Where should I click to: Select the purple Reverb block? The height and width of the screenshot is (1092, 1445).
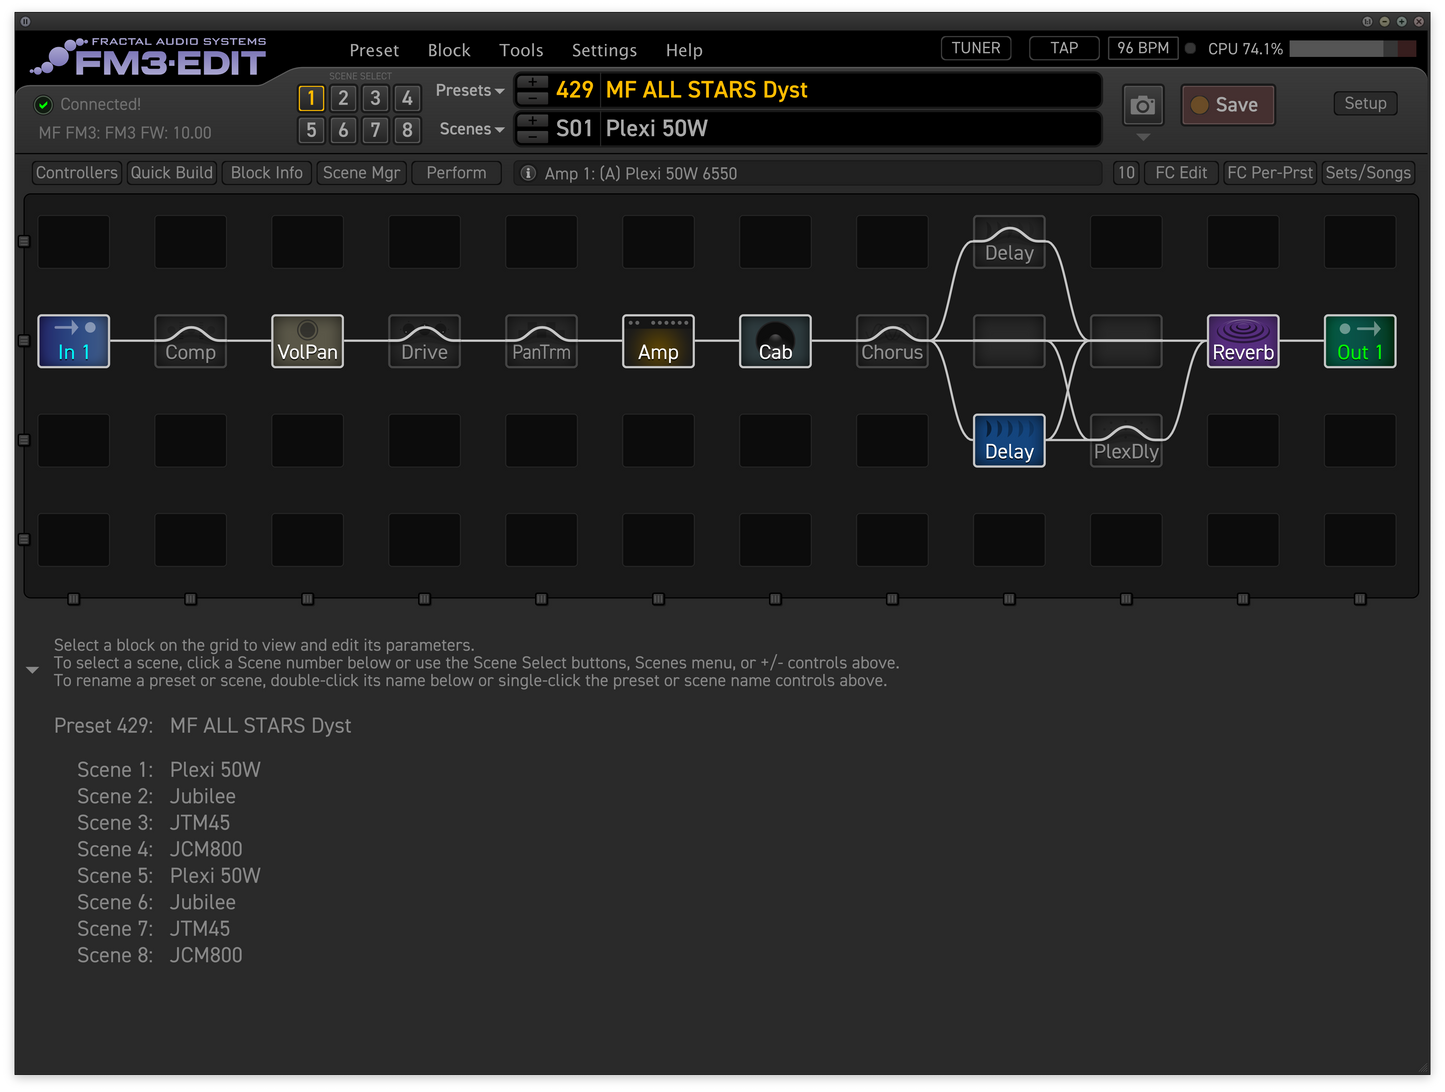coord(1243,341)
